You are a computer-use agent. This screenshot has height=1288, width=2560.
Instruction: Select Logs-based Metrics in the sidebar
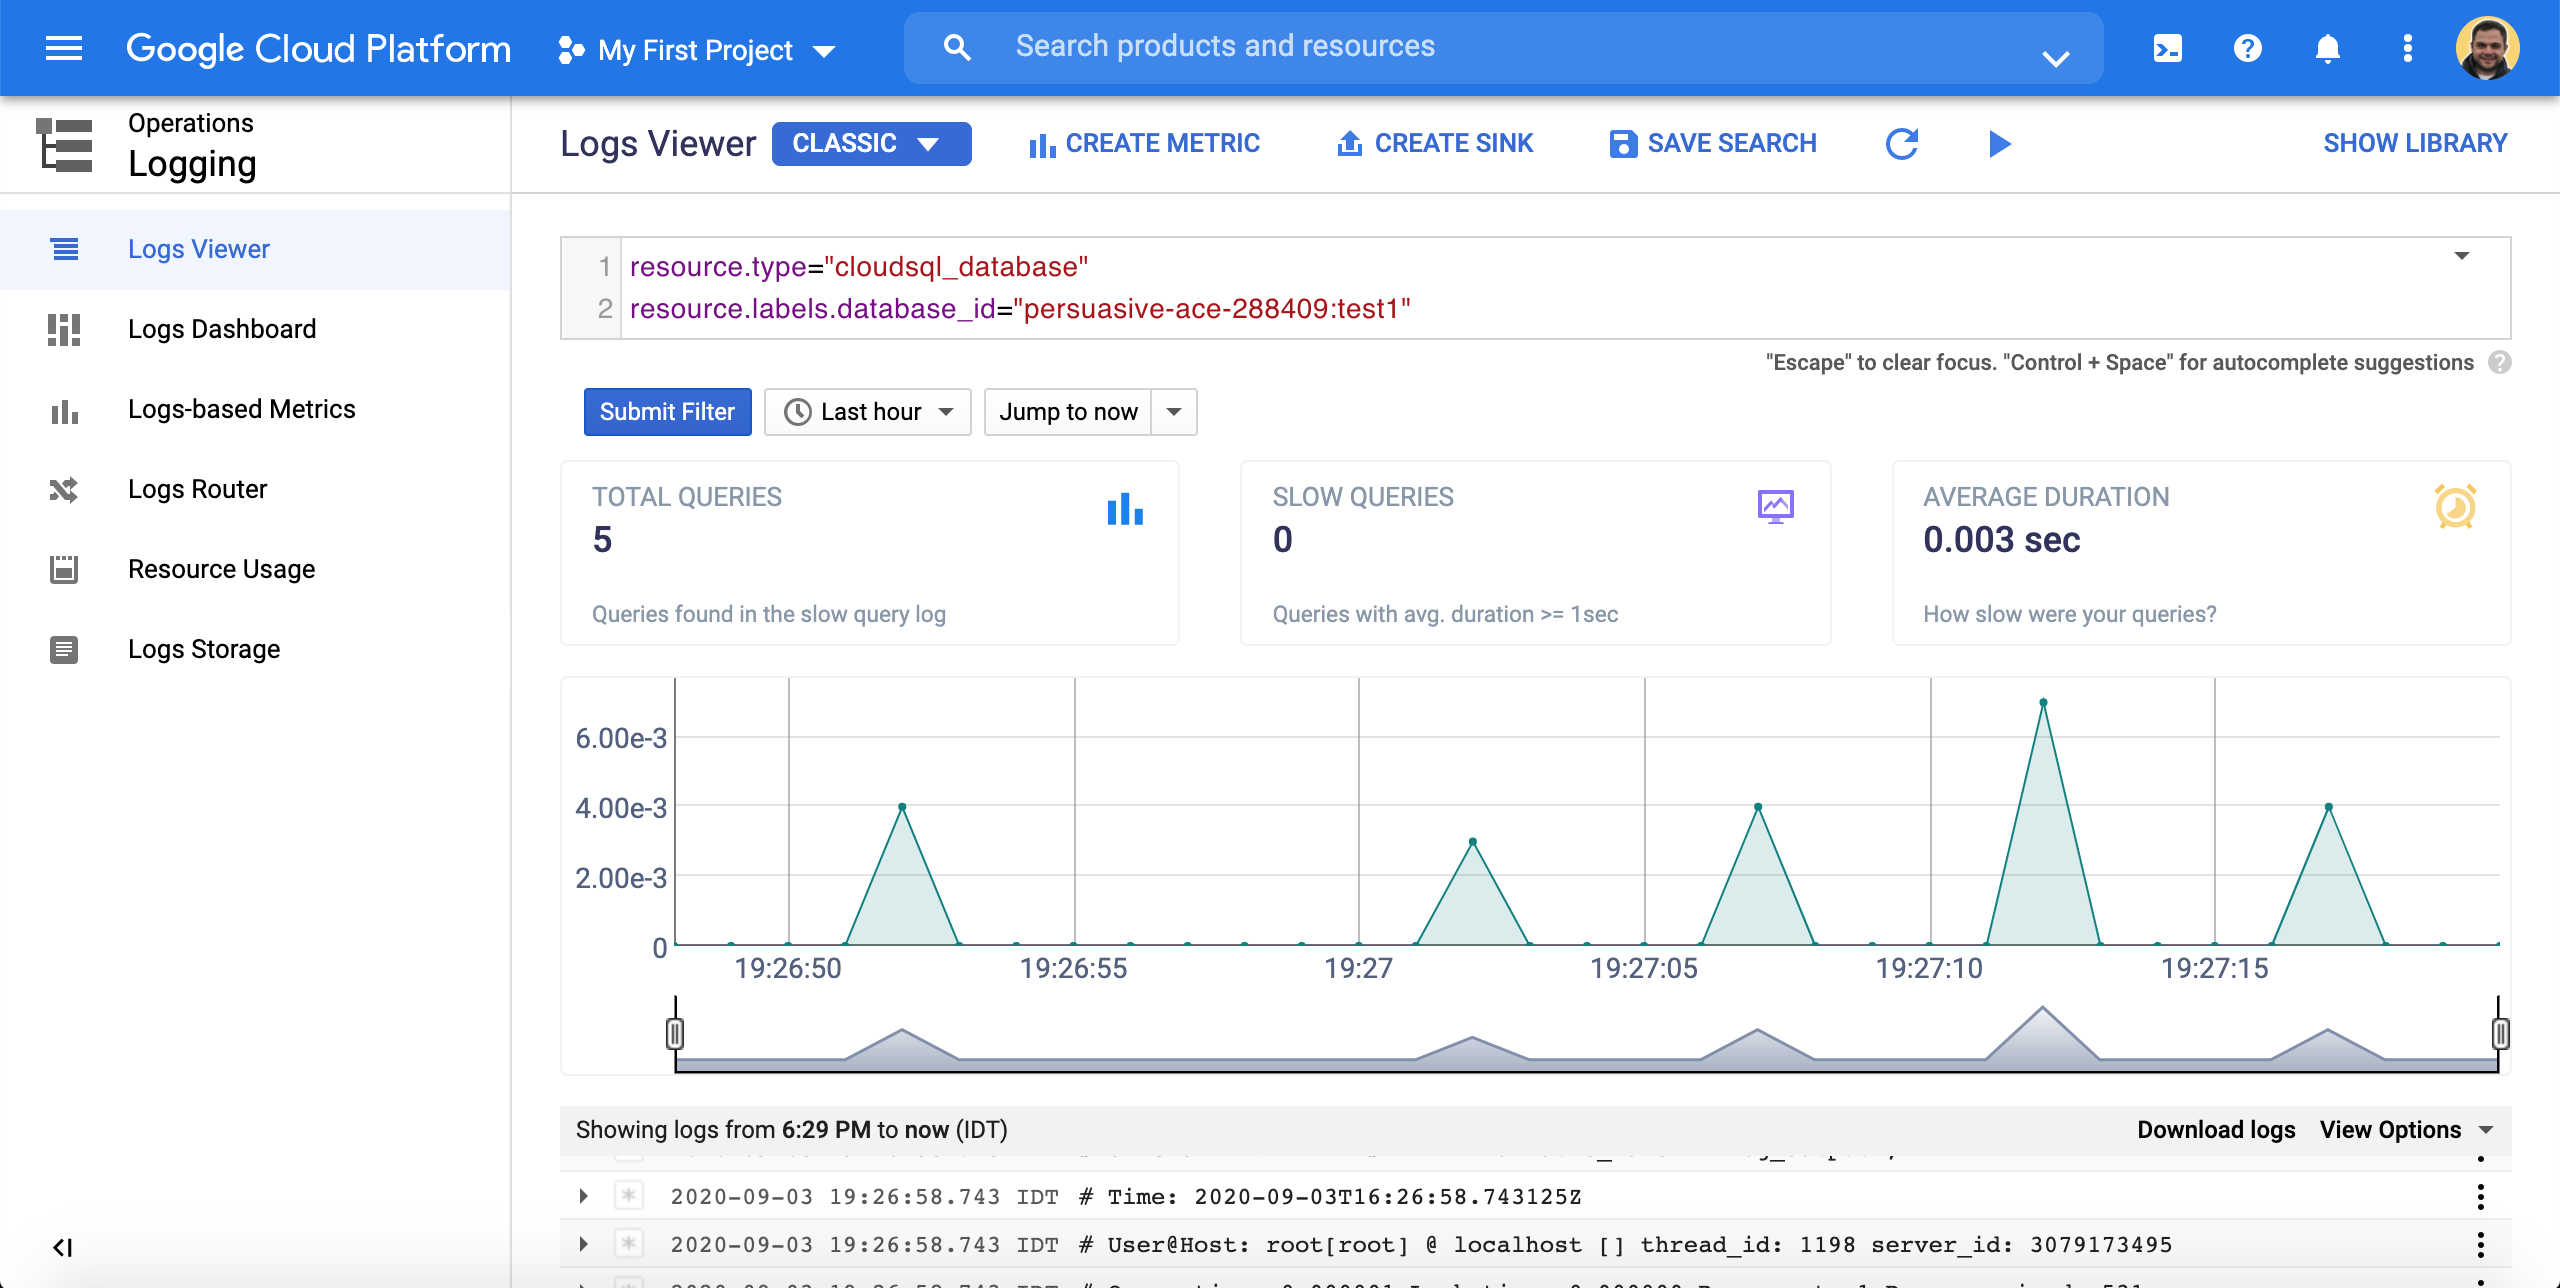click(x=256, y=409)
